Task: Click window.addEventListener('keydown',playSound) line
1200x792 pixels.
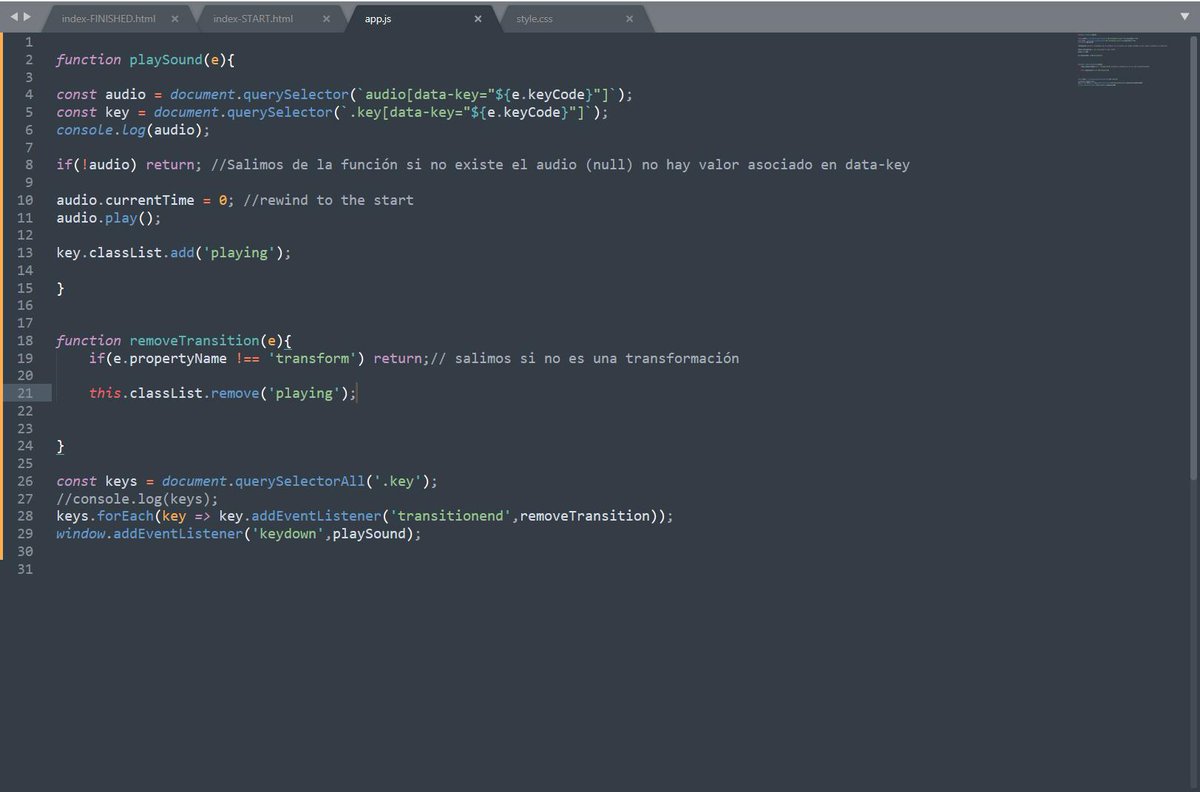Action: tap(239, 534)
